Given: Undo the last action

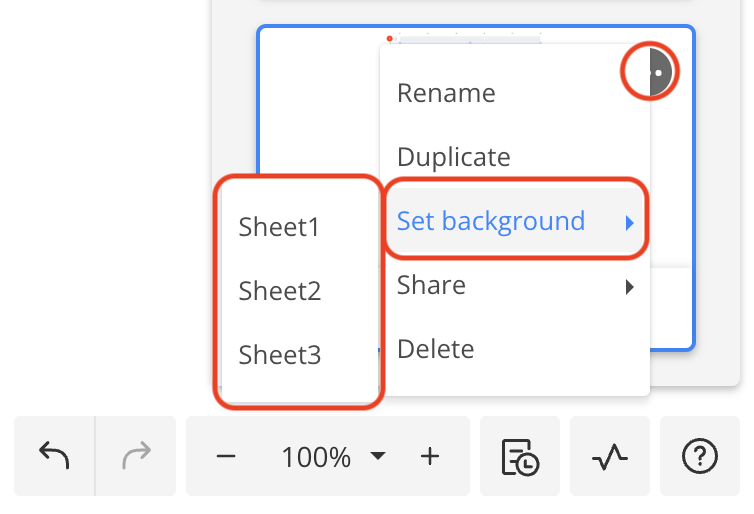Looking at the screenshot, I should (54, 457).
